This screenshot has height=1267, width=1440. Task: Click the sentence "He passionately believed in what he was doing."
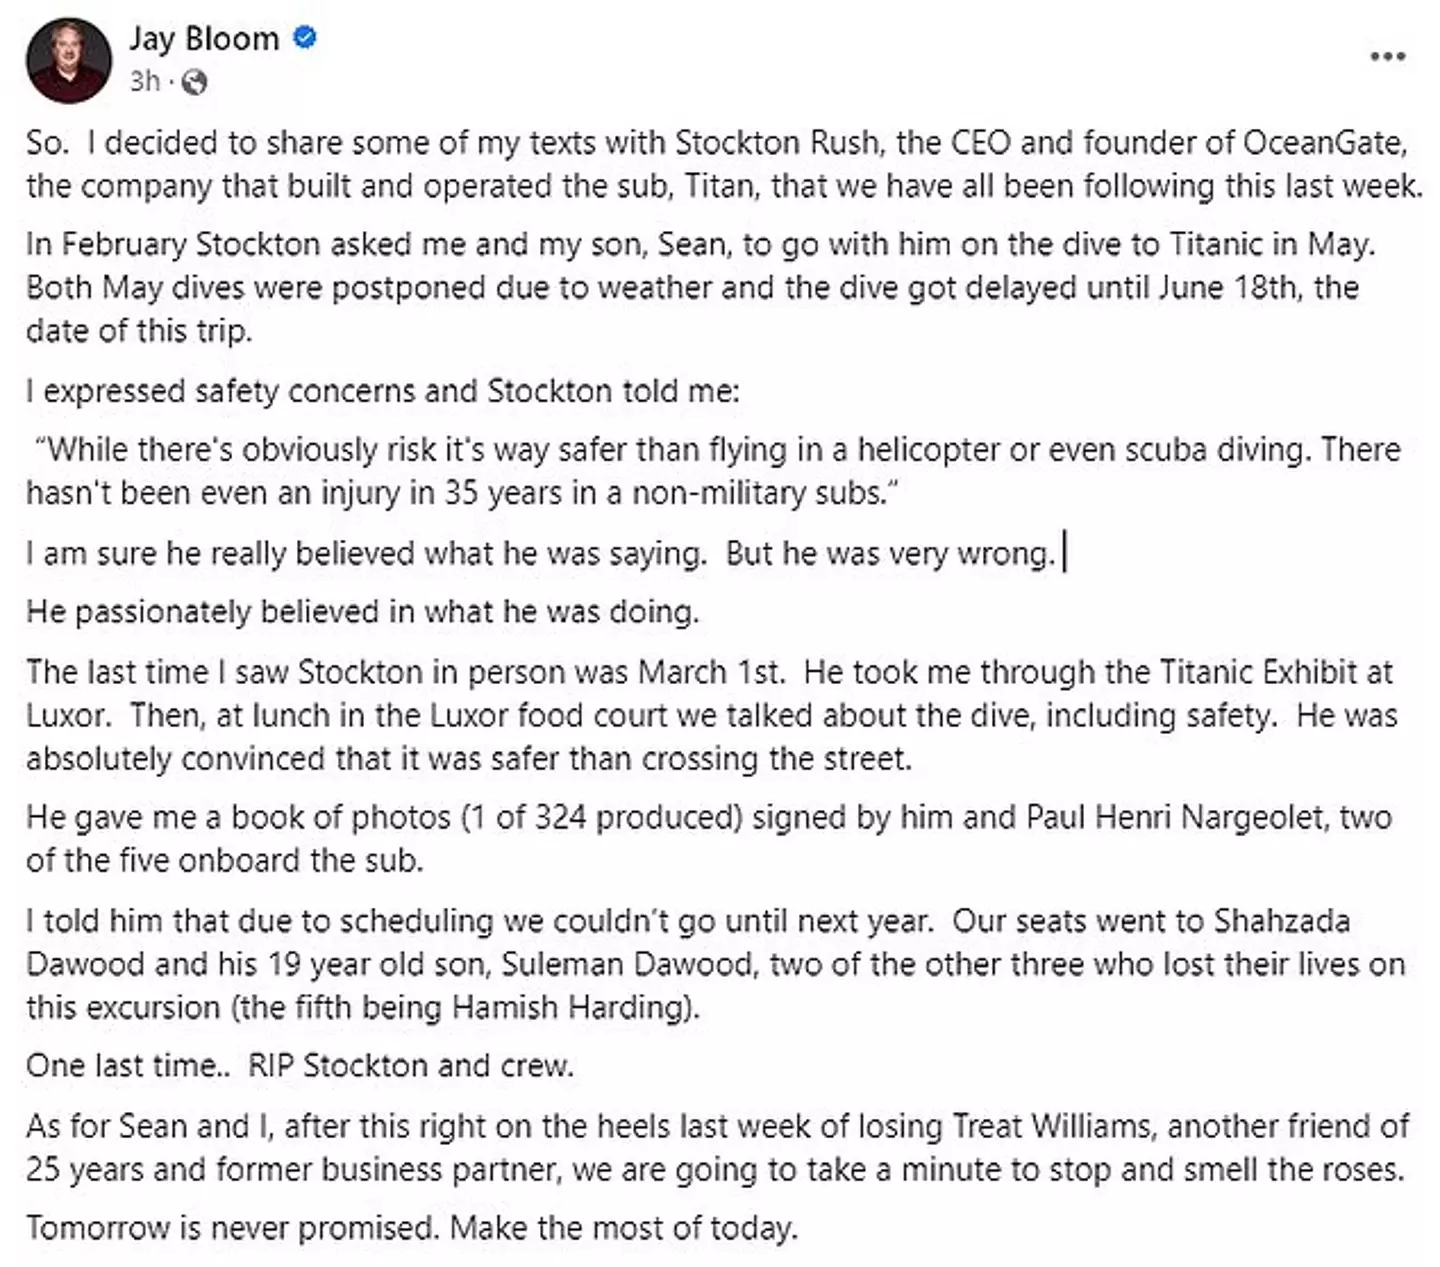coord(362,611)
